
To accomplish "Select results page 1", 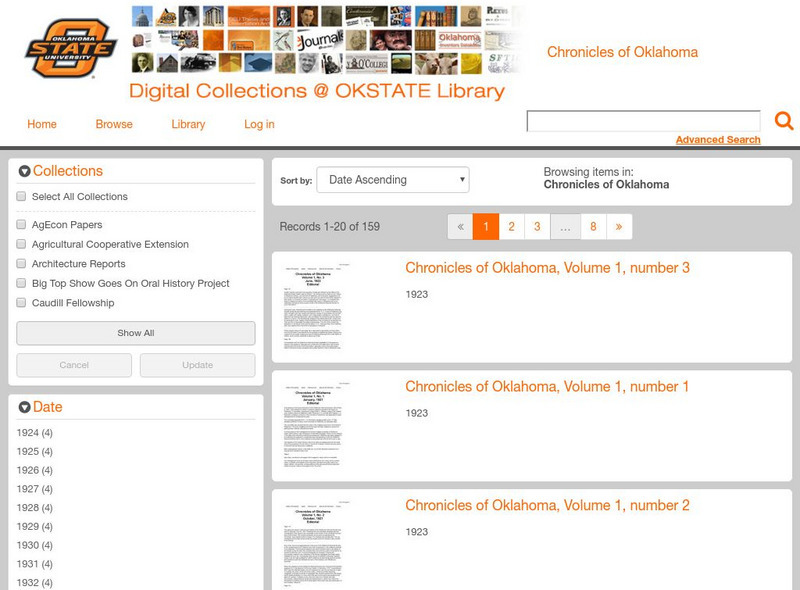I will tap(486, 227).
